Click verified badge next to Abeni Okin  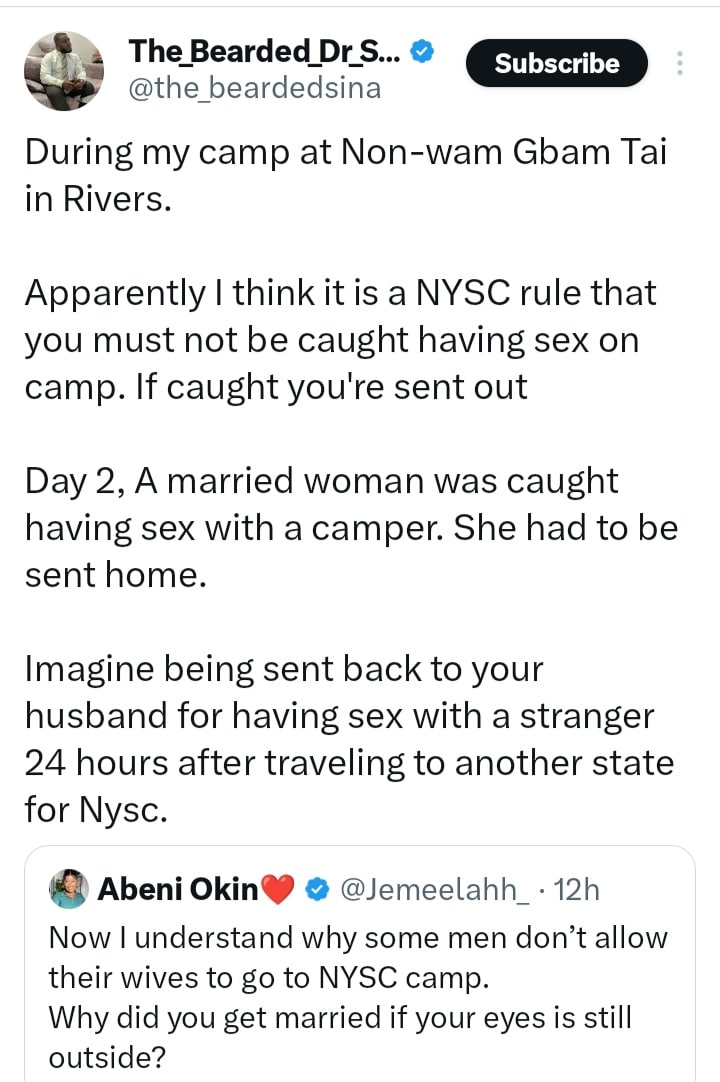pyautogui.click(x=317, y=888)
